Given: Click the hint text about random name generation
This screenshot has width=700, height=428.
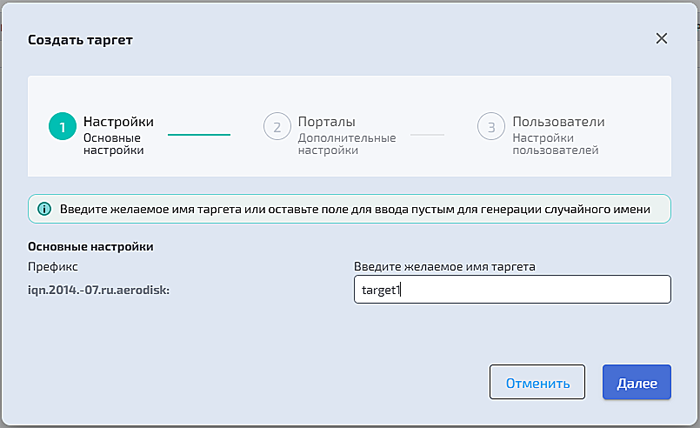Looking at the screenshot, I should coord(355,209).
